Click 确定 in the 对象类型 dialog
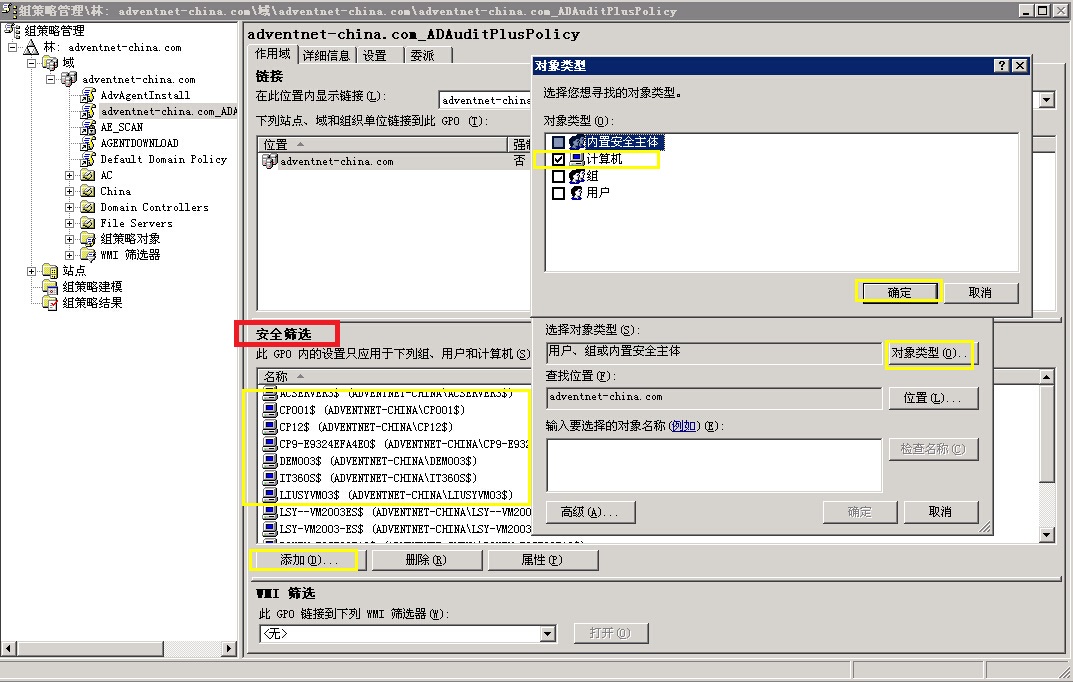Viewport: 1073px width, 682px height. [x=899, y=293]
